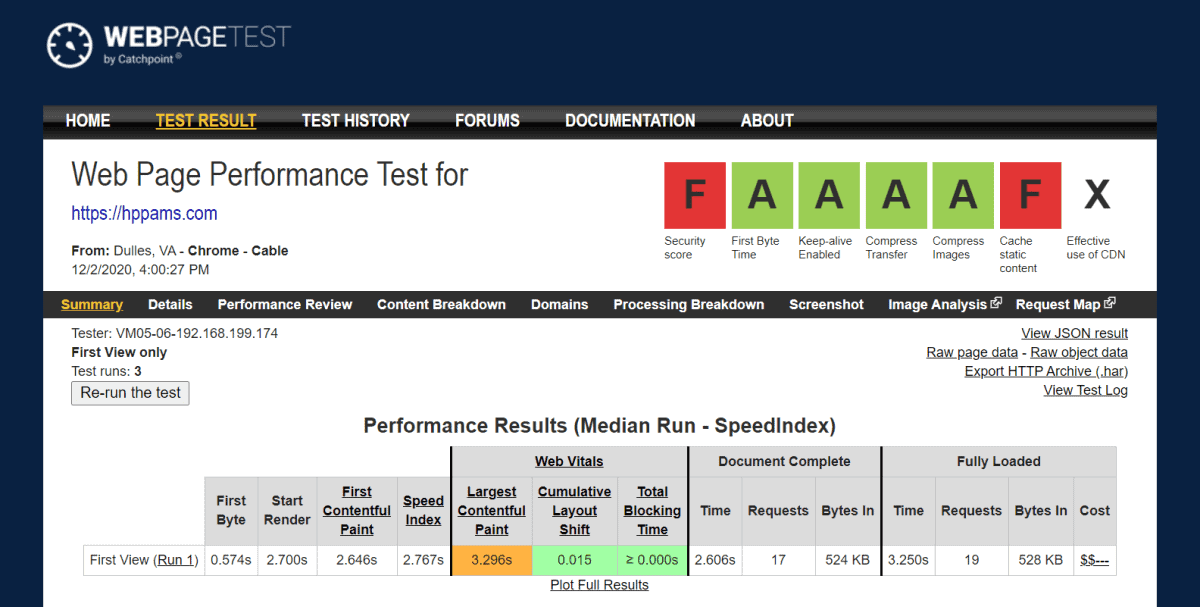Switch to the Details tab
Screen dimensions: 1200x607
170,304
